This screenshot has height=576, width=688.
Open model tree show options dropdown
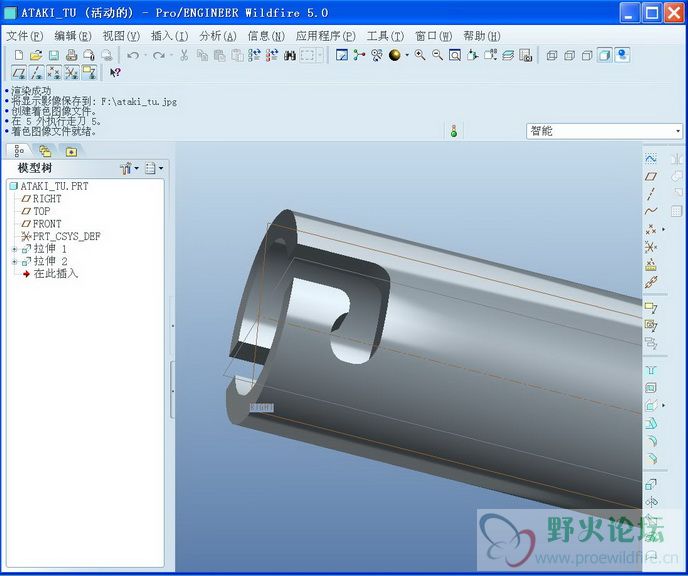point(154,168)
